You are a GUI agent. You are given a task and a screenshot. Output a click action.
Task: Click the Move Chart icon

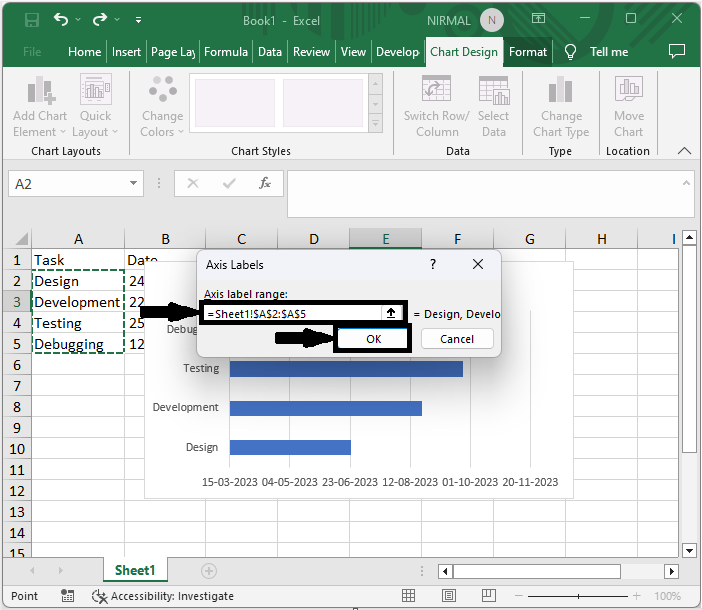coord(629,92)
